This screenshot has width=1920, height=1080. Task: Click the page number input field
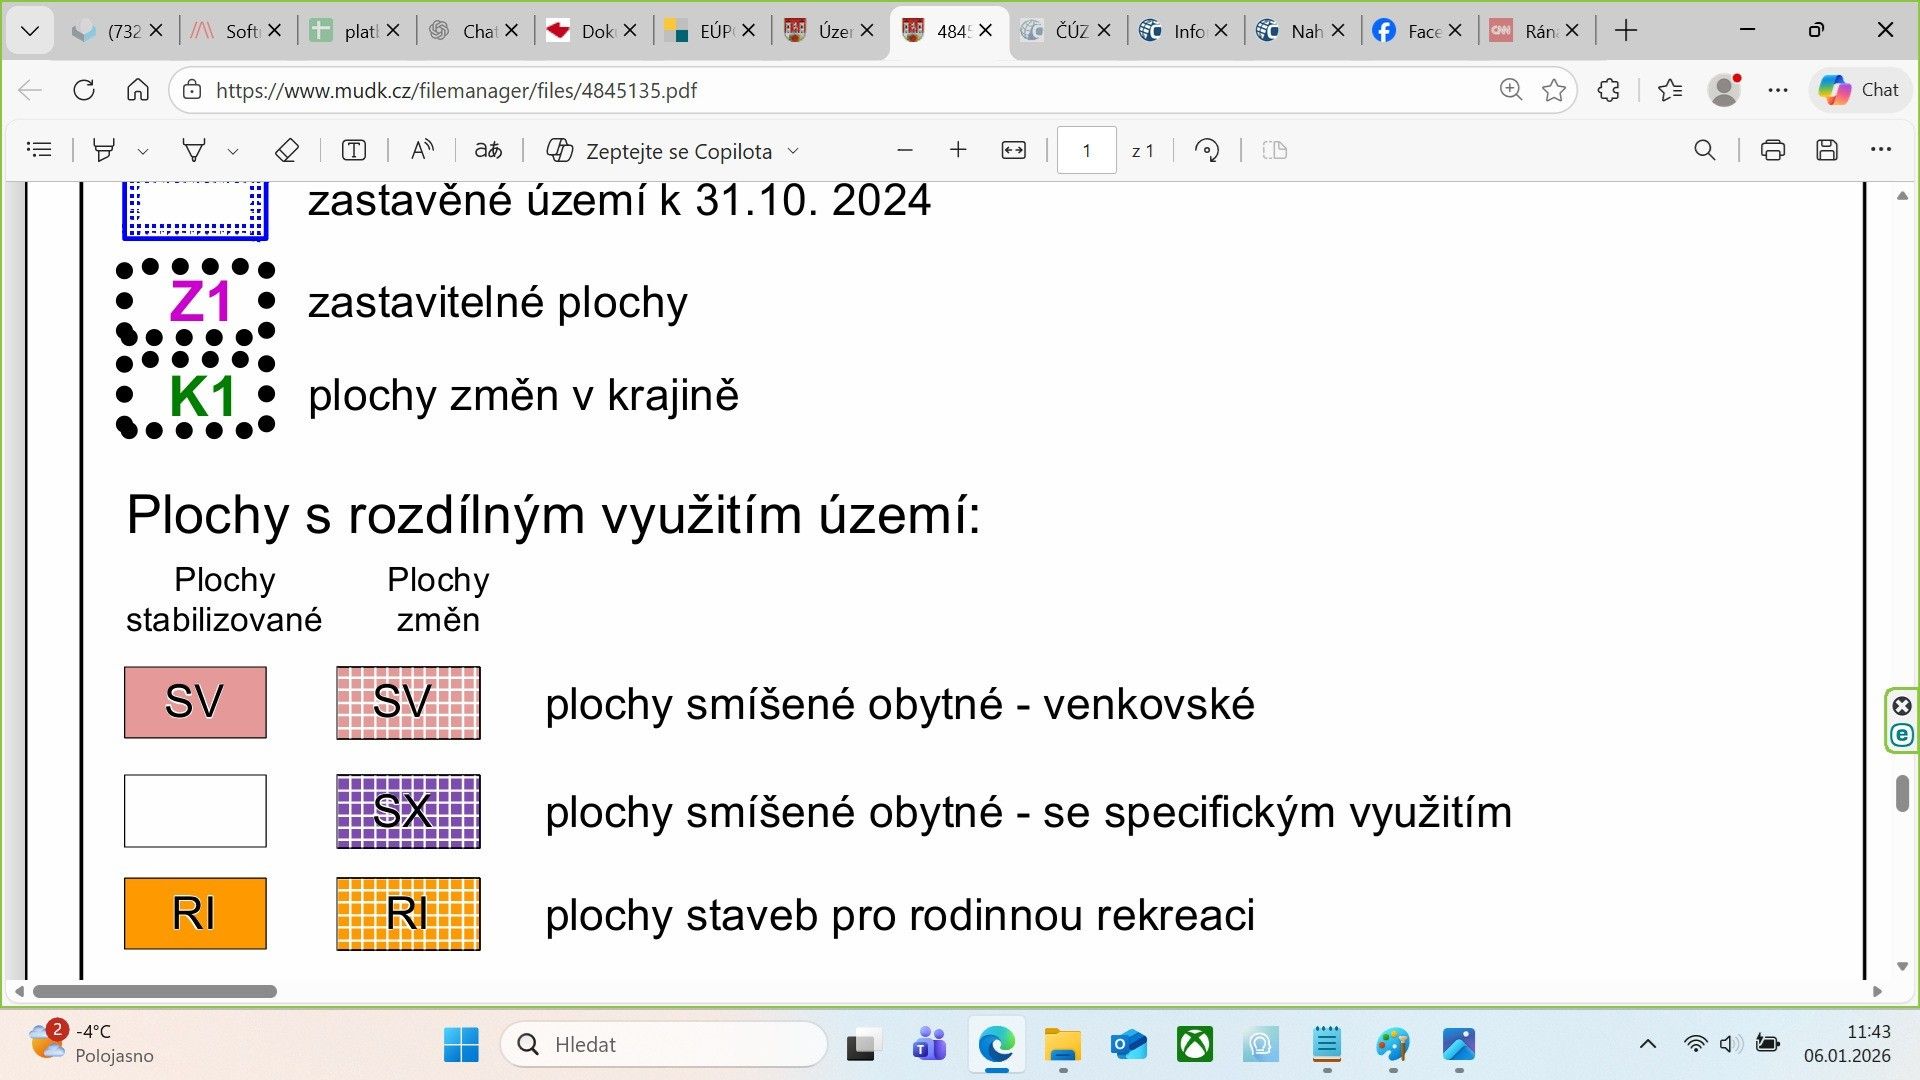pyautogui.click(x=1086, y=150)
